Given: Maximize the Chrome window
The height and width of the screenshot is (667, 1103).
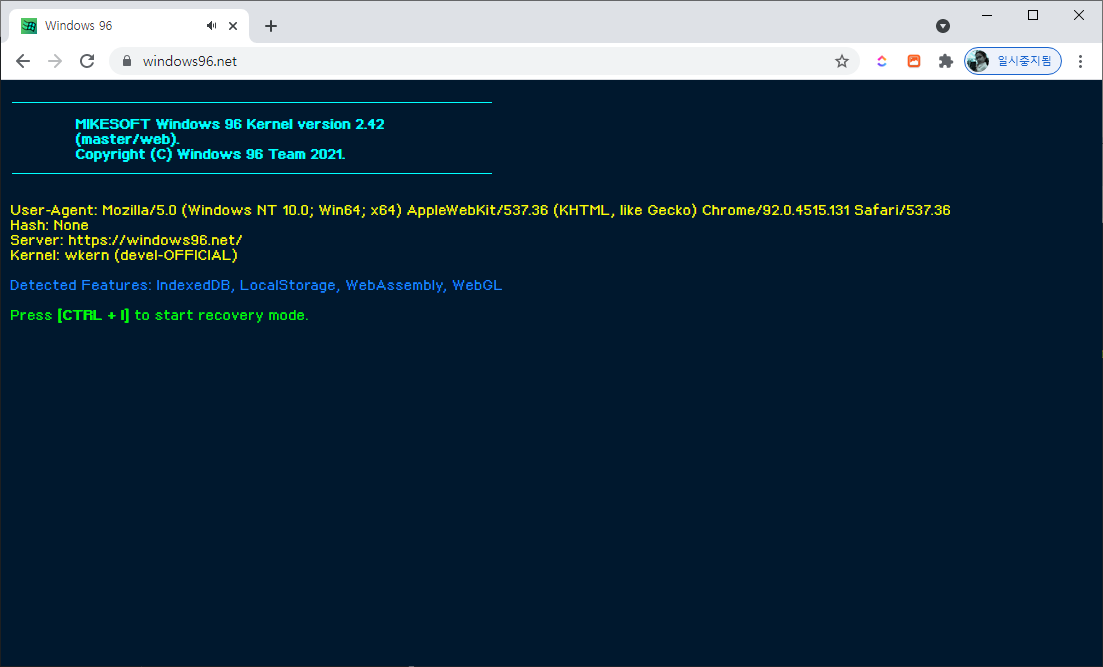Looking at the screenshot, I should (x=1033, y=15).
